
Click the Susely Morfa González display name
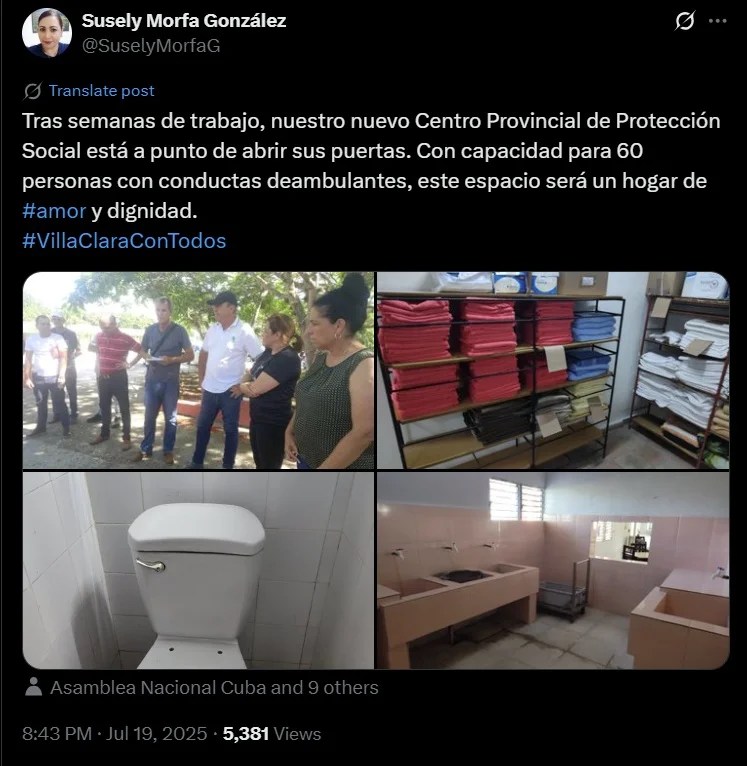click(184, 21)
